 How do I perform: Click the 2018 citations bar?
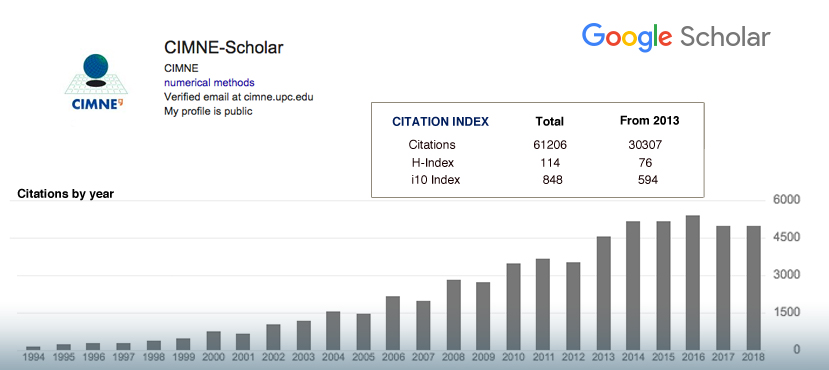point(753,288)
